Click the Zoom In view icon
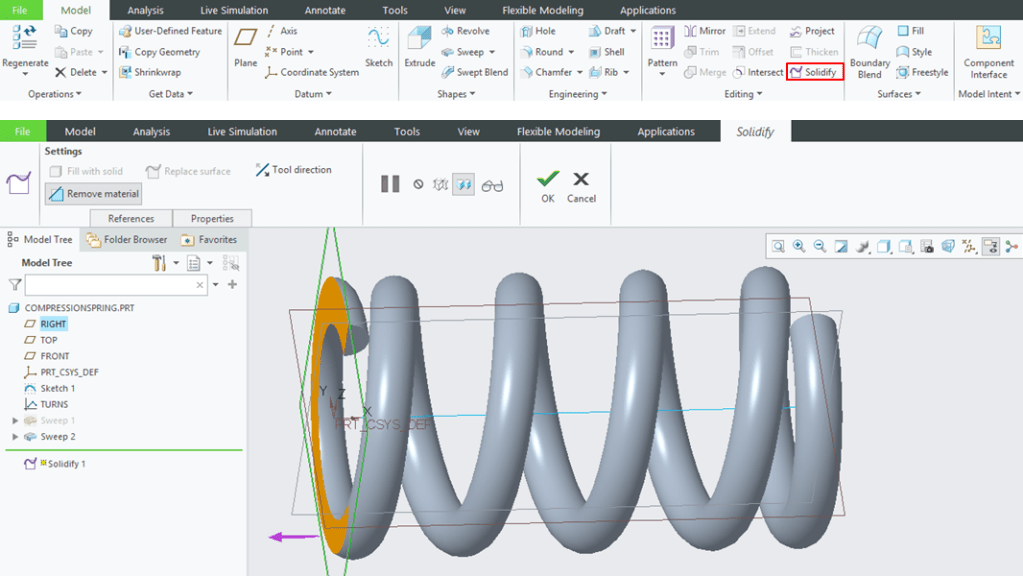The width and height of the screenshot is (1023, 576). coord(798,246)
